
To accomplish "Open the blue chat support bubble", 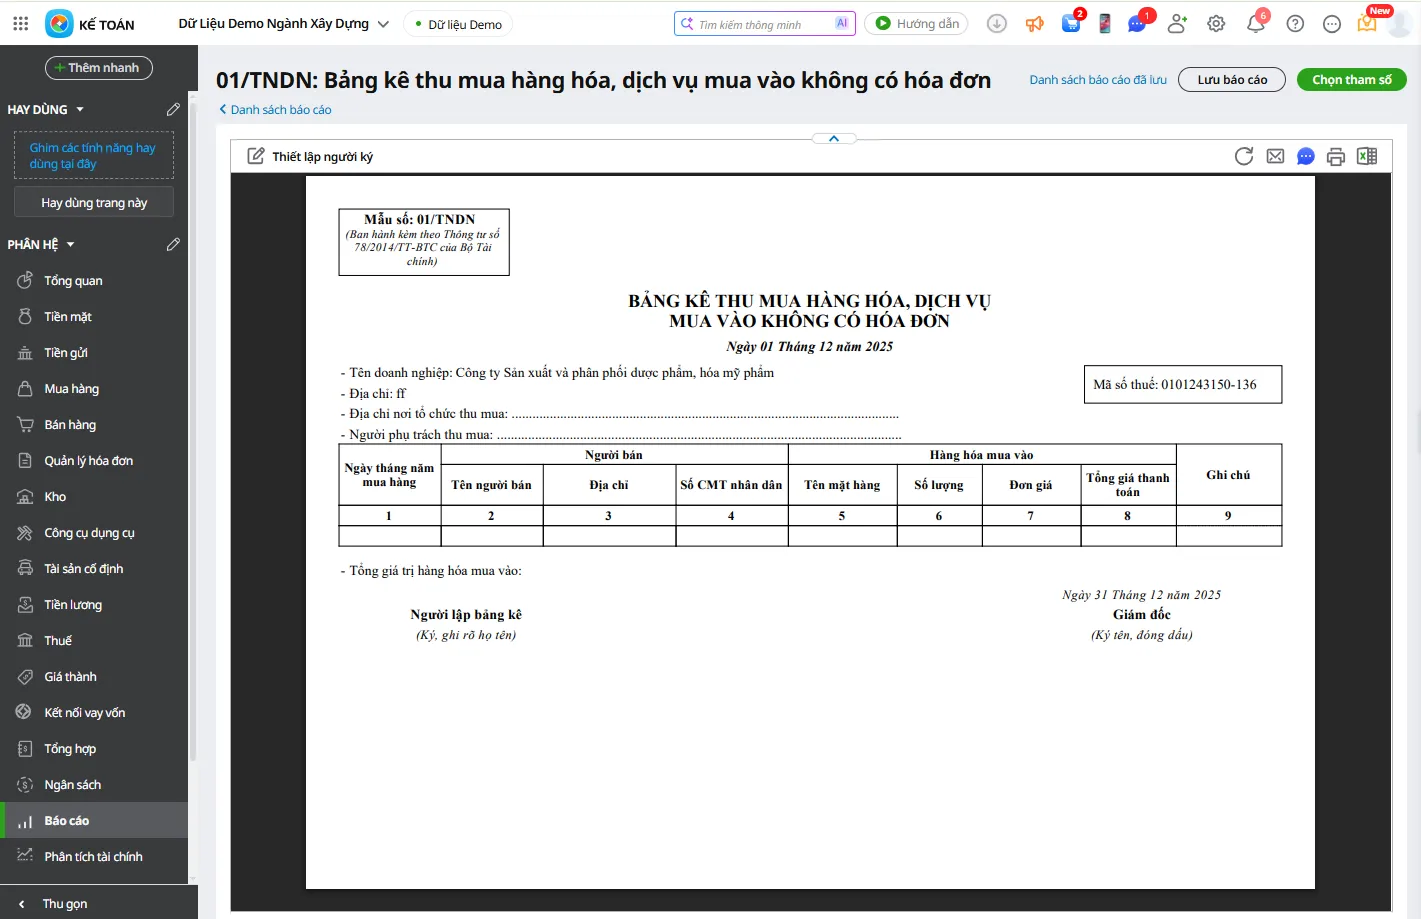I will point(1305,156).
